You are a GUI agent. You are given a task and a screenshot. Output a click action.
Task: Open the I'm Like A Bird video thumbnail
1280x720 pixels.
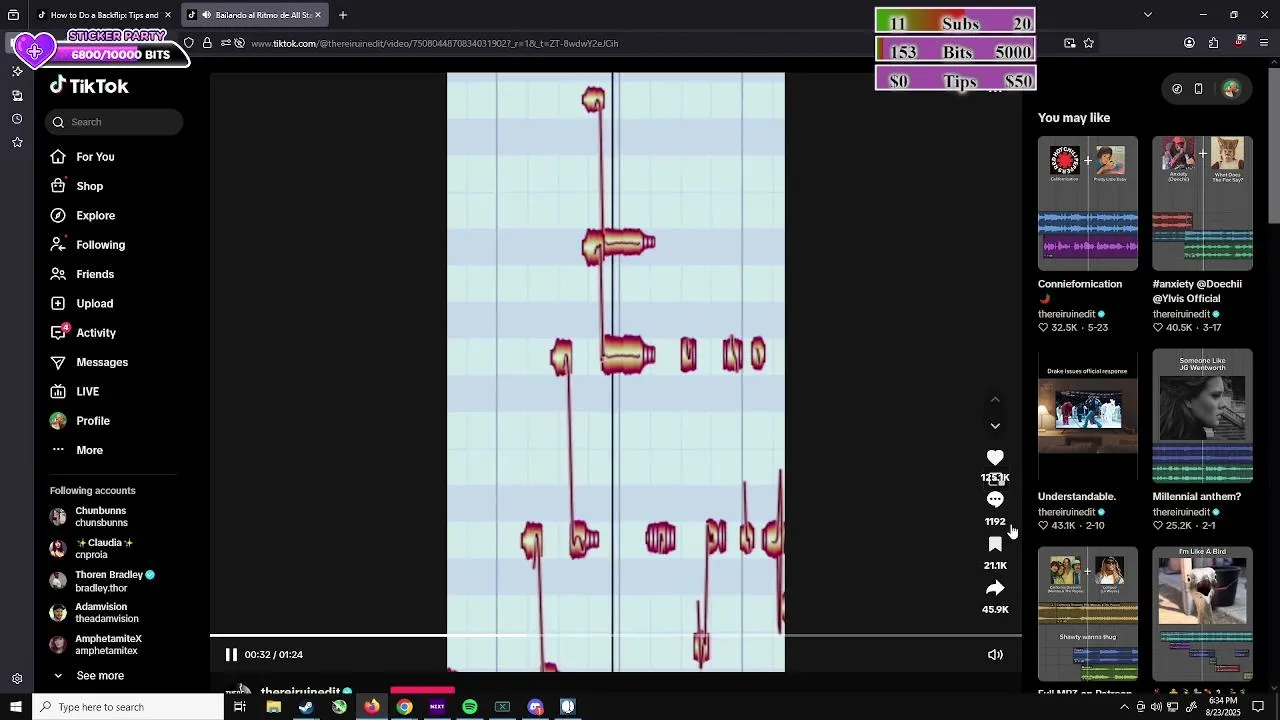1202,614
